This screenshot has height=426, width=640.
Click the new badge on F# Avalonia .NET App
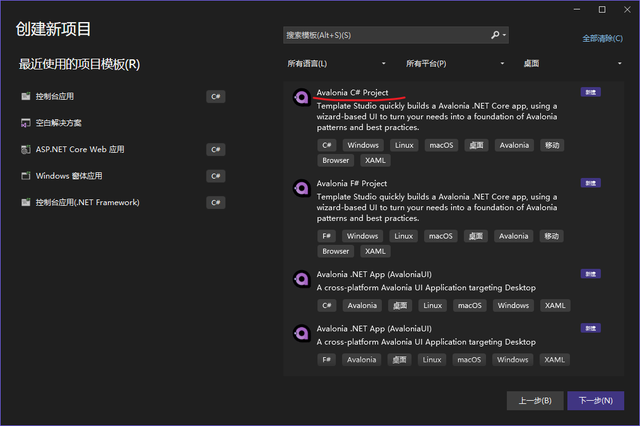point(591,328)
